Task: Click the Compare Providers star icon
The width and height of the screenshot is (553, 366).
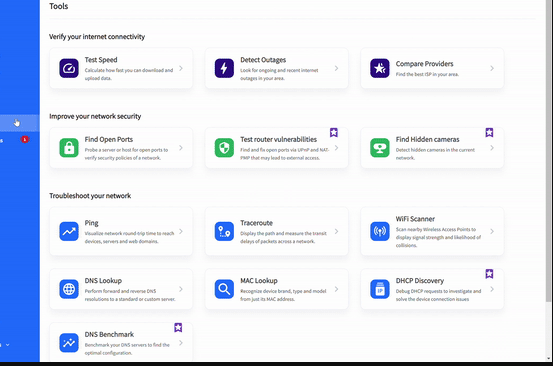Action: pyautogui.click(x=380, y=68)
